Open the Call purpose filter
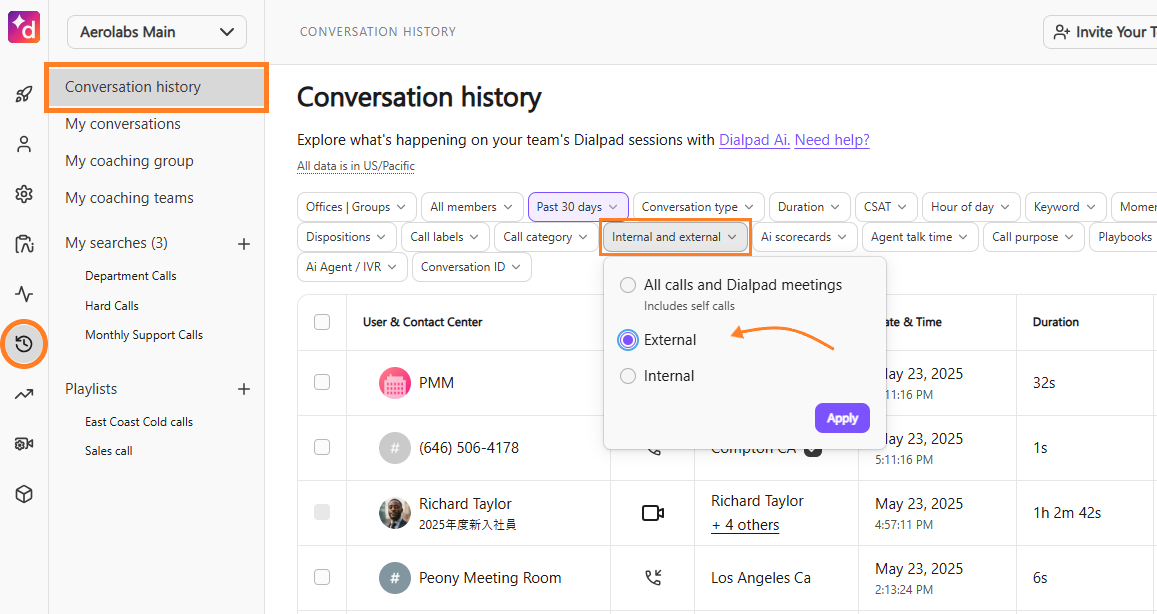1157x614 pixels. click(1034, 237)
